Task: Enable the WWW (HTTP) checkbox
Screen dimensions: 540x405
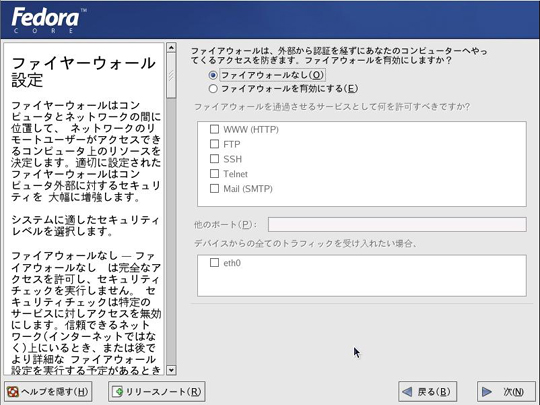Action: (214, 129)
